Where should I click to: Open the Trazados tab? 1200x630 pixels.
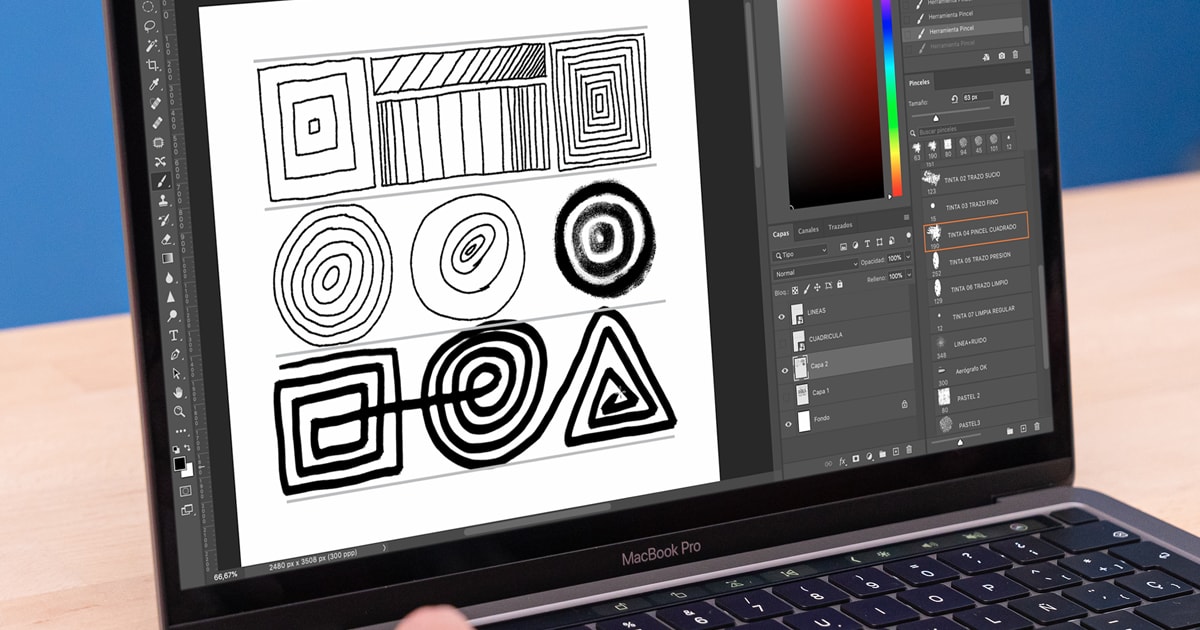pyautogui.click(x=840, y=226)
